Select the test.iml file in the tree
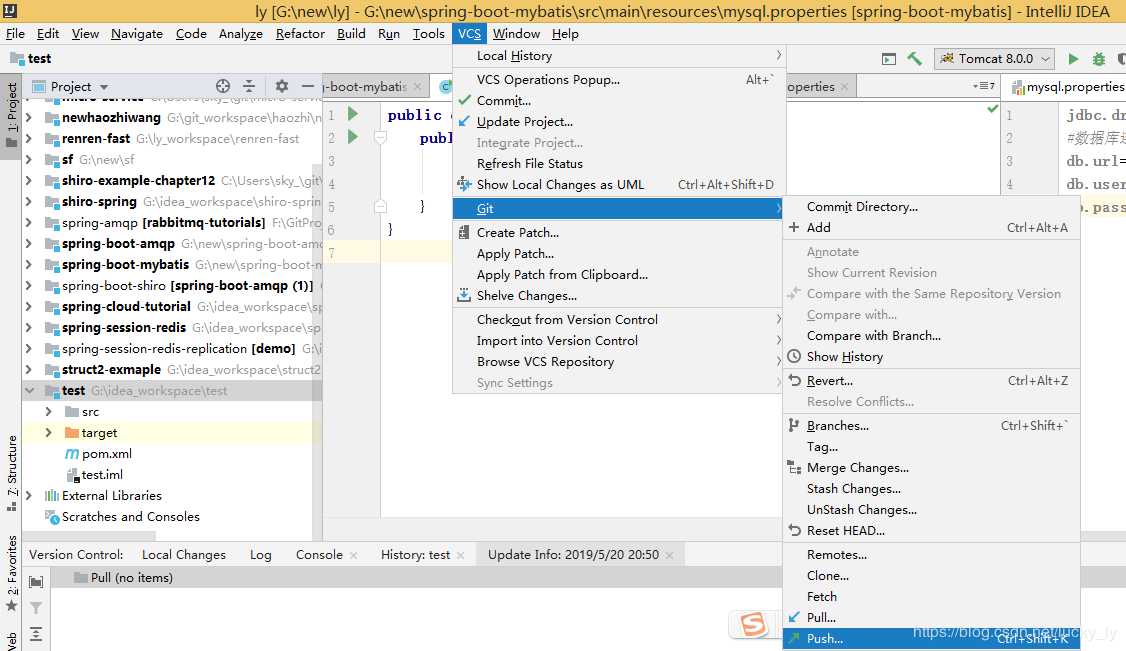Image resolution: width=1126 pixels, height=651 pixels. tap(102, 474)
